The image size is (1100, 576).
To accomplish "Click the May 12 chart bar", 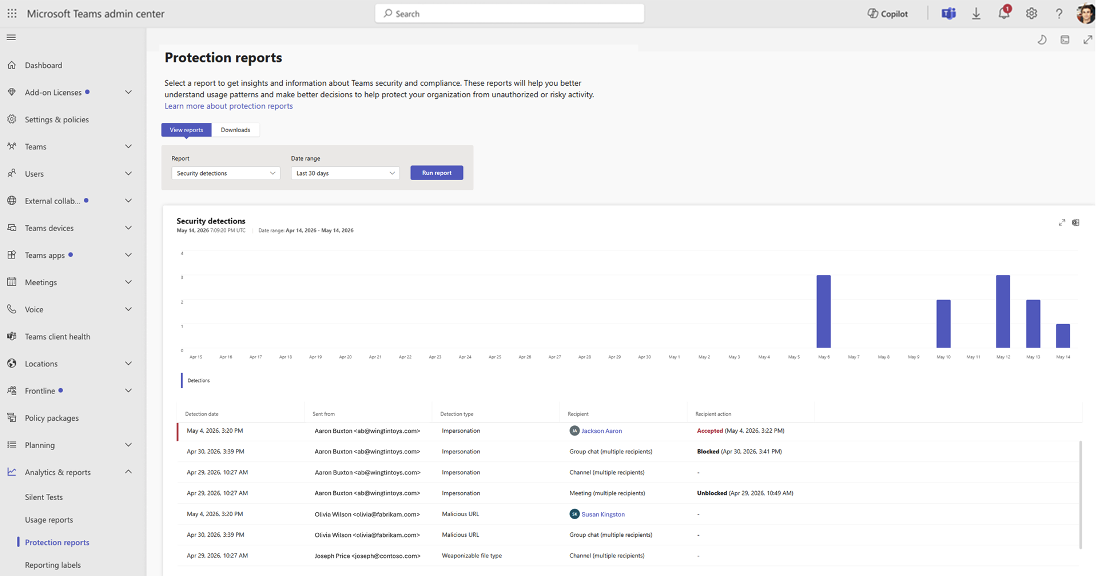I will tap(1003, 312).
